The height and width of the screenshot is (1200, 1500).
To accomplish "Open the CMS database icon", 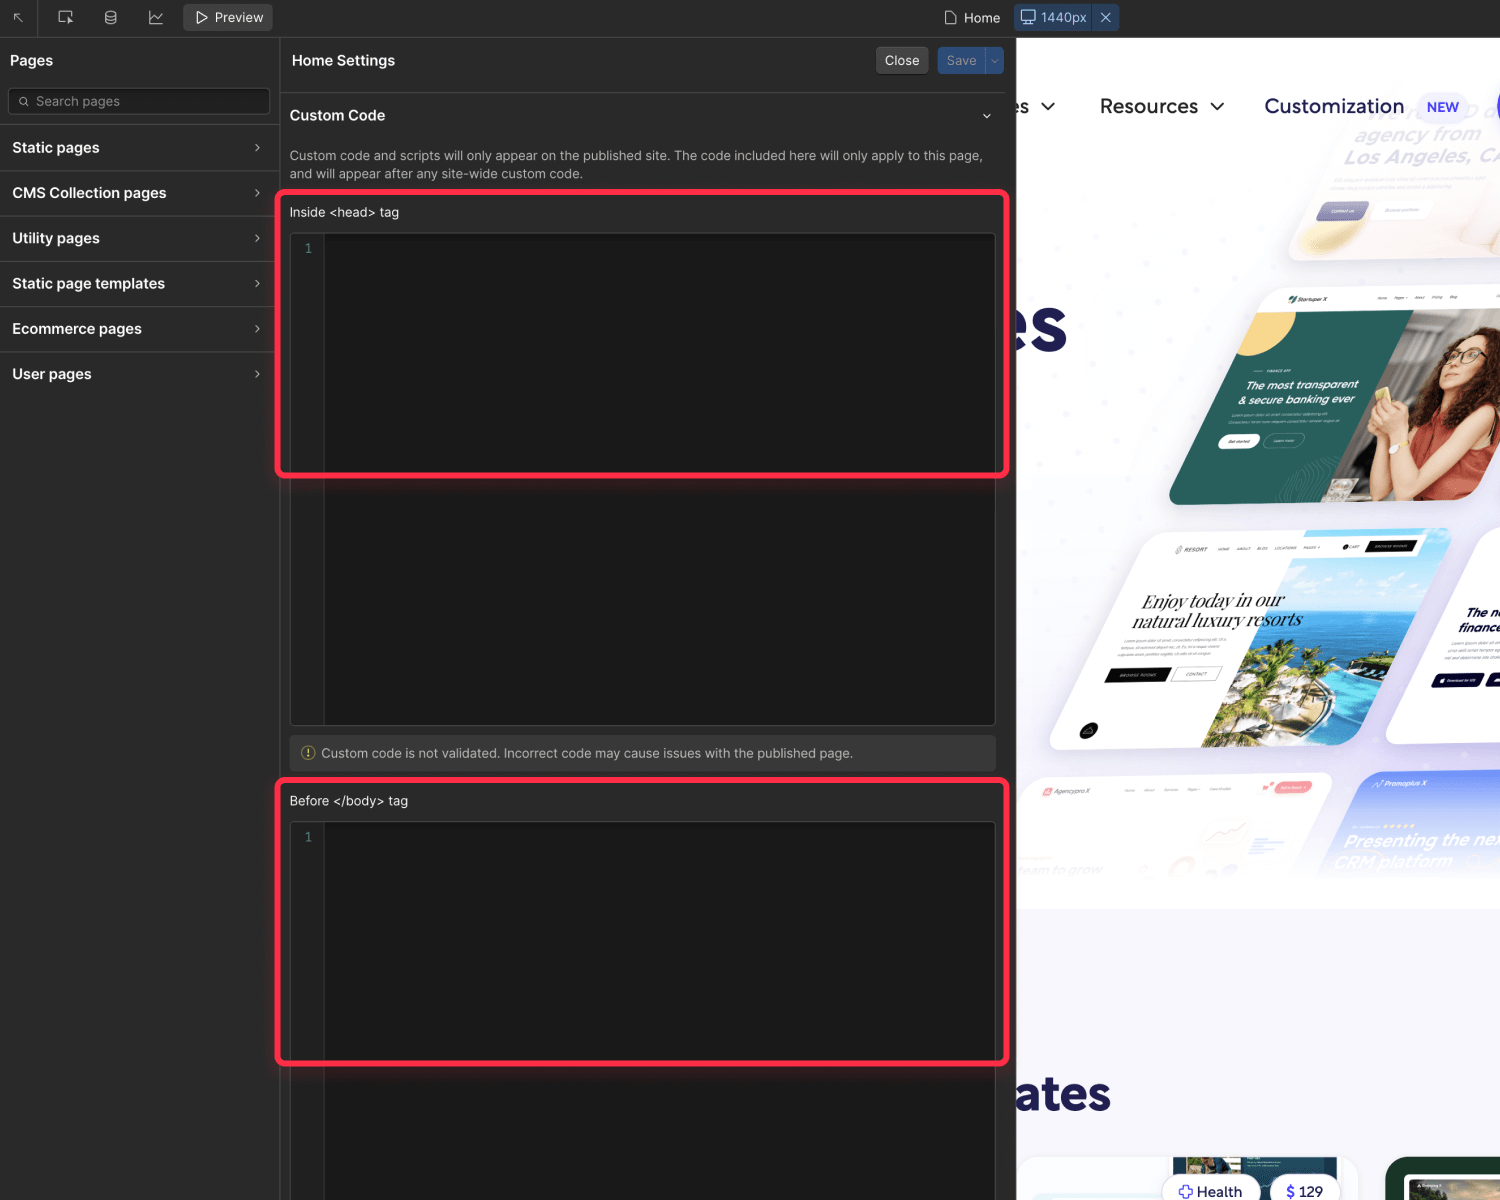I will (111, 18).
